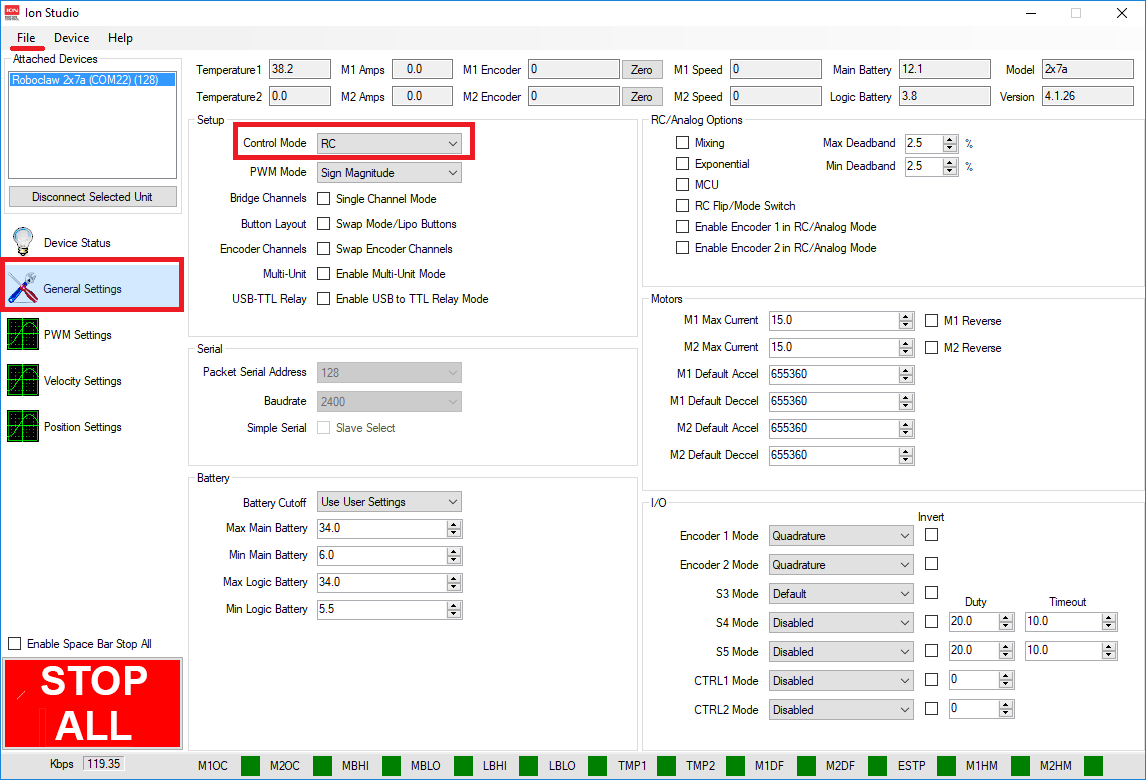Open the Device menu
Image resolution: width=1146 pixels, height=780 pixels.
coord(71,38)
